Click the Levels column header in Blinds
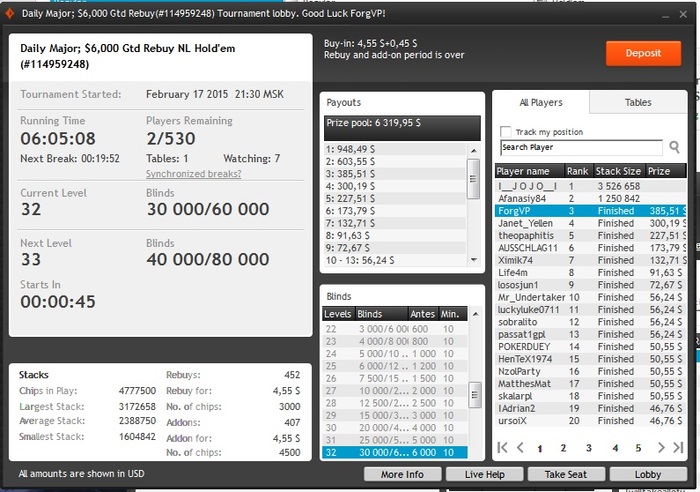 [338, 314]
